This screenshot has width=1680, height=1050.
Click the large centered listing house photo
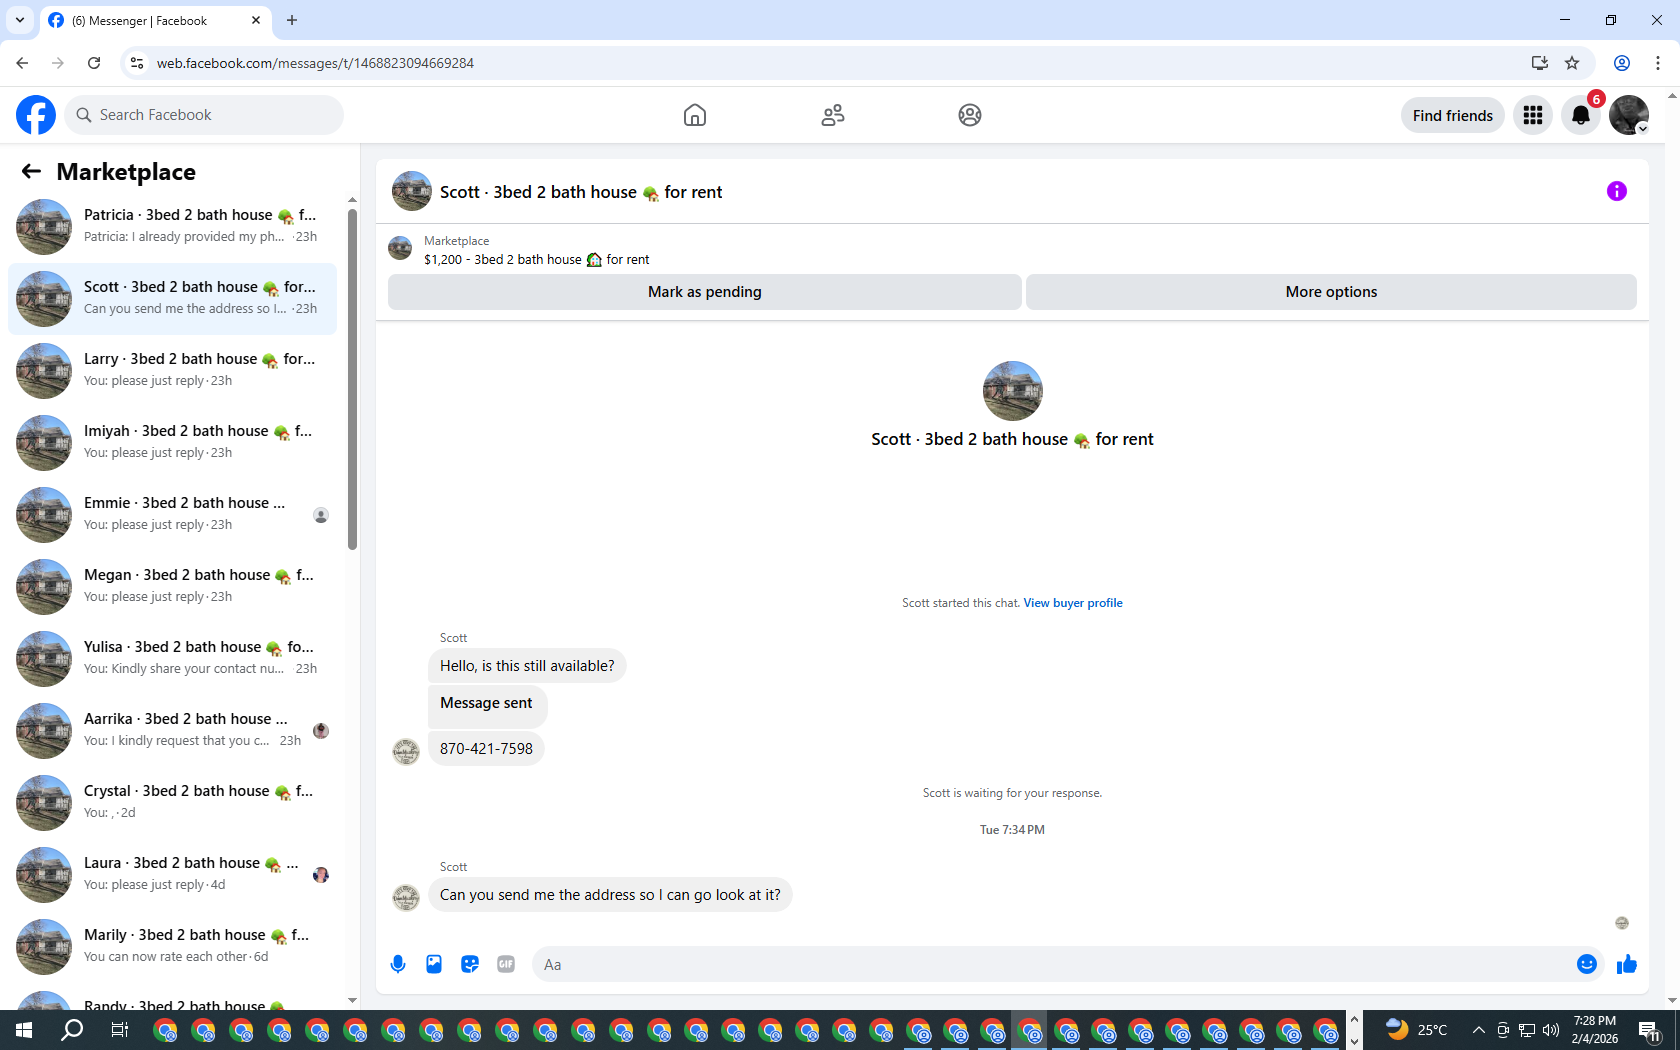[1013, 391]
